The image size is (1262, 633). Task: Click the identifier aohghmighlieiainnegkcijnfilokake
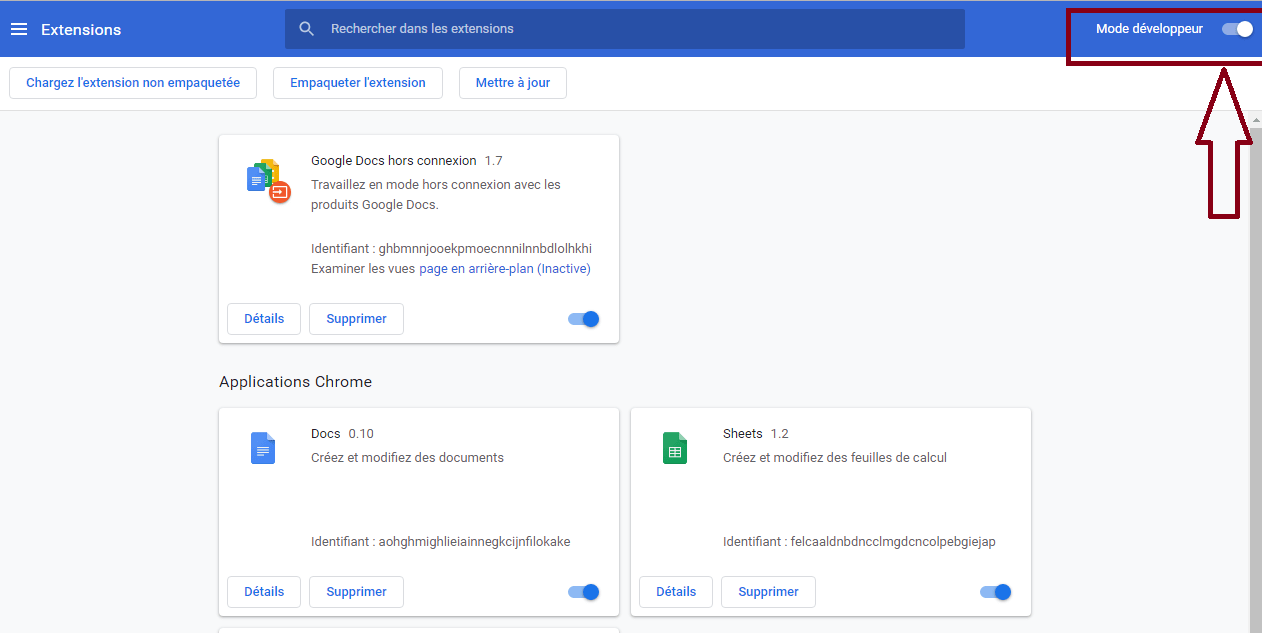pyautogui.click(x=474, y=542)
